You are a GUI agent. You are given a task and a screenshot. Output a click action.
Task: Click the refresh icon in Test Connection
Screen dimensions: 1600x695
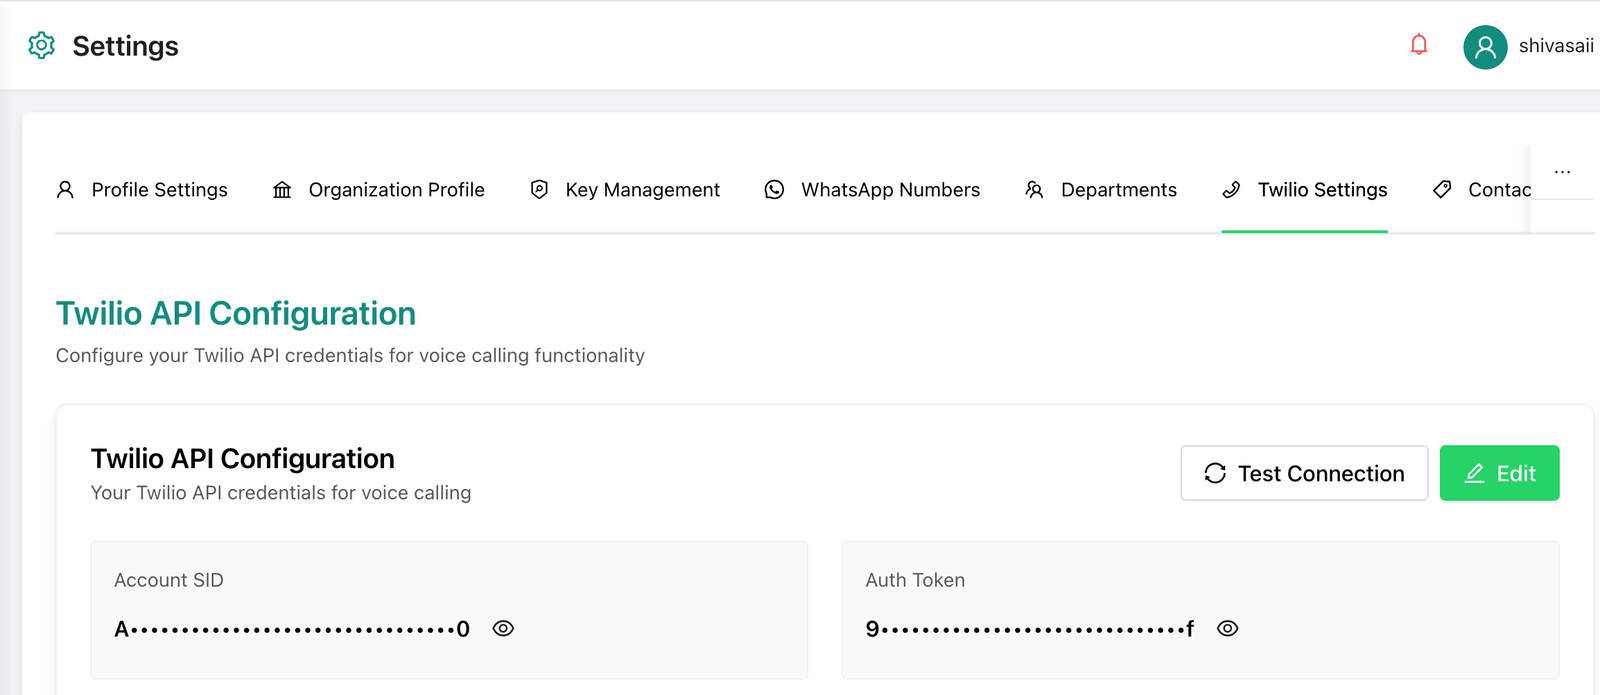[x=1215, y=473]
